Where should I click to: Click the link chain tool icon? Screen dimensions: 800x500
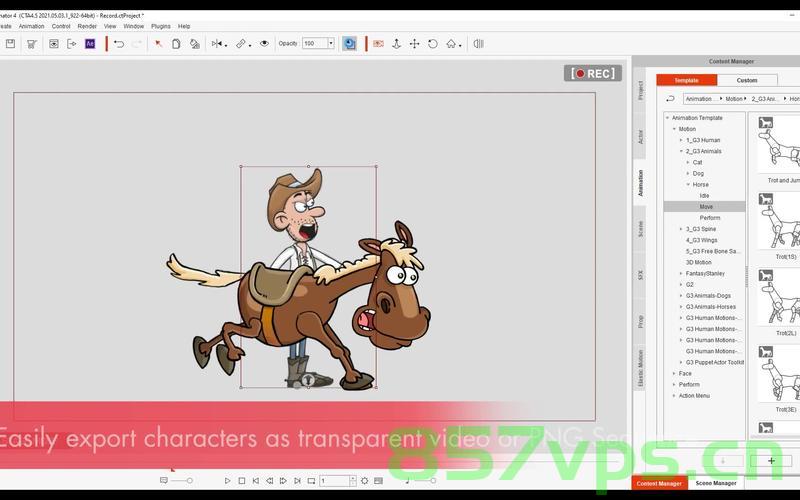(241, 44)
